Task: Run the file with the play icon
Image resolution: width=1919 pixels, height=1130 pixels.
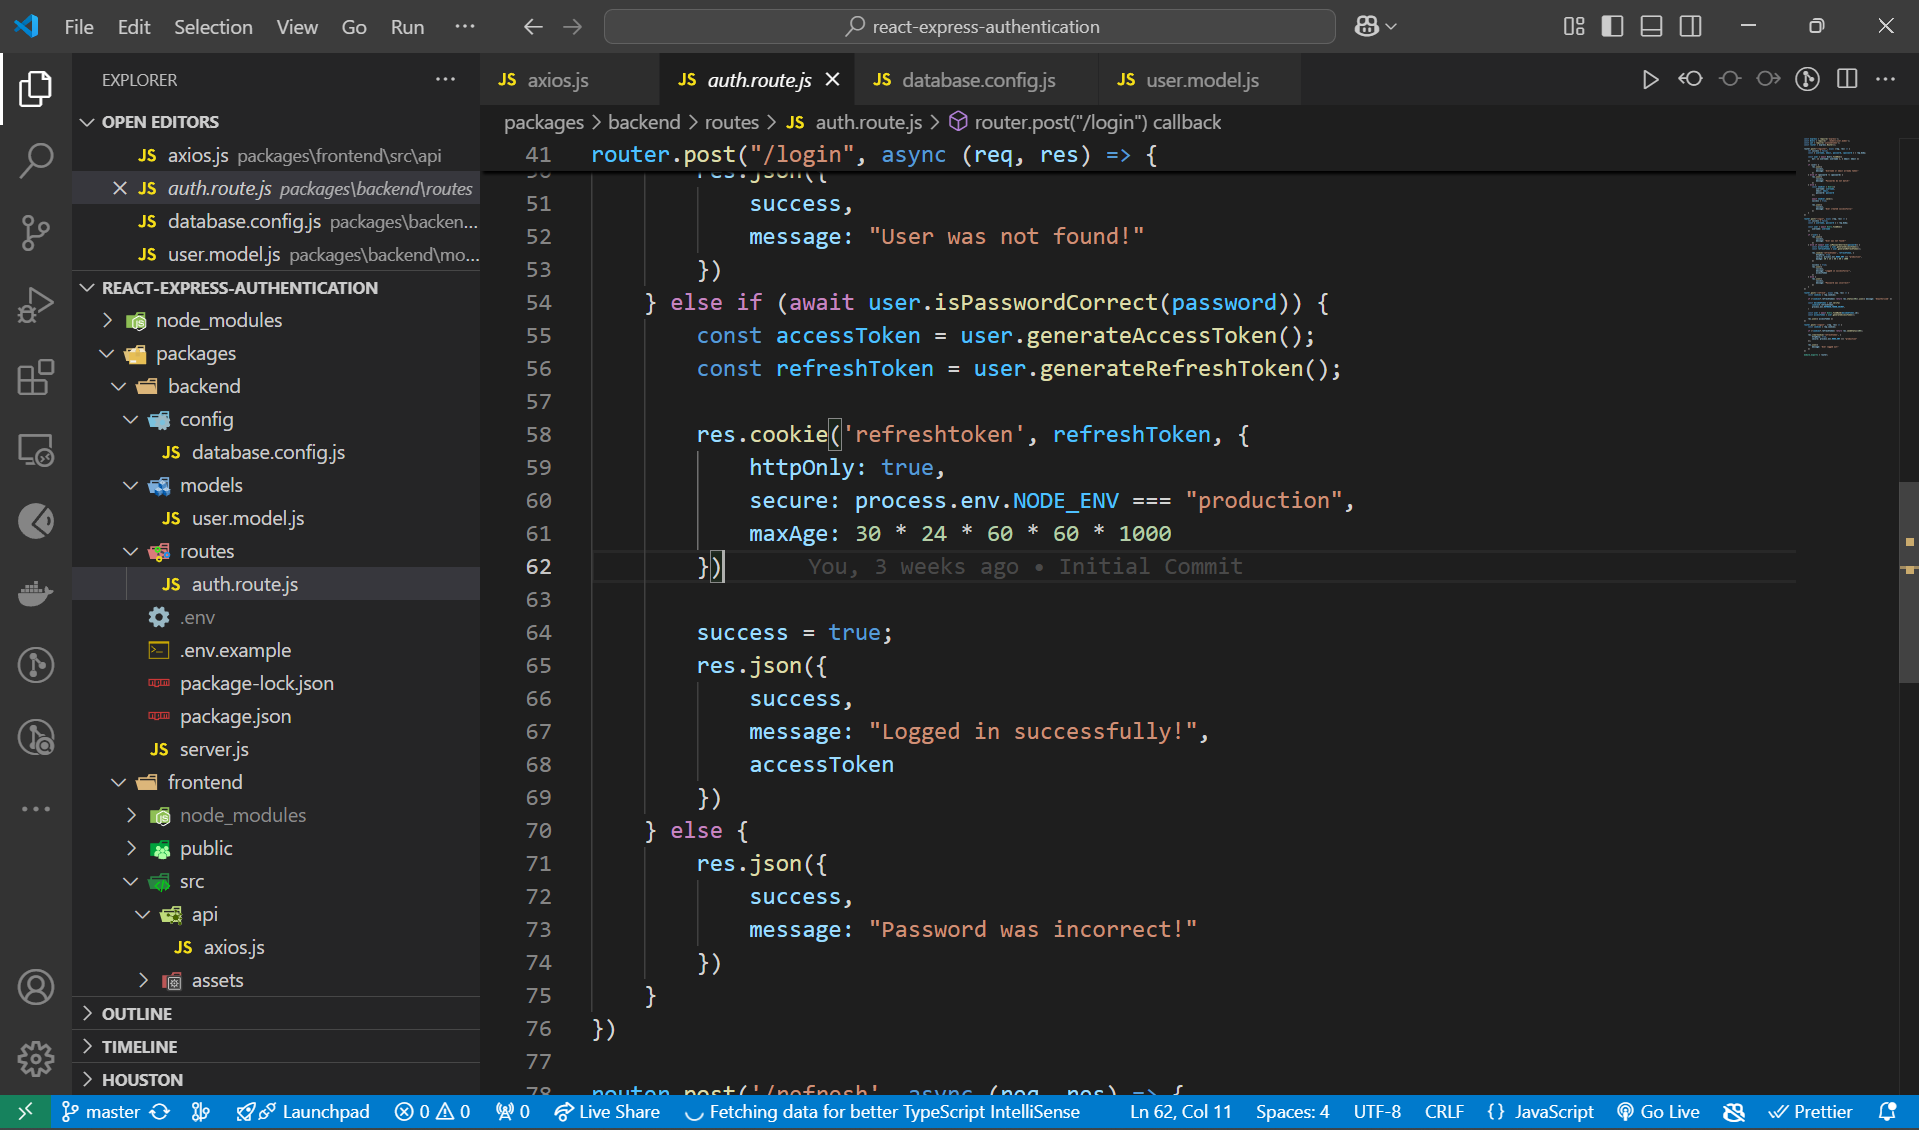Action: pyautogui.click(x=1650, y=80)
